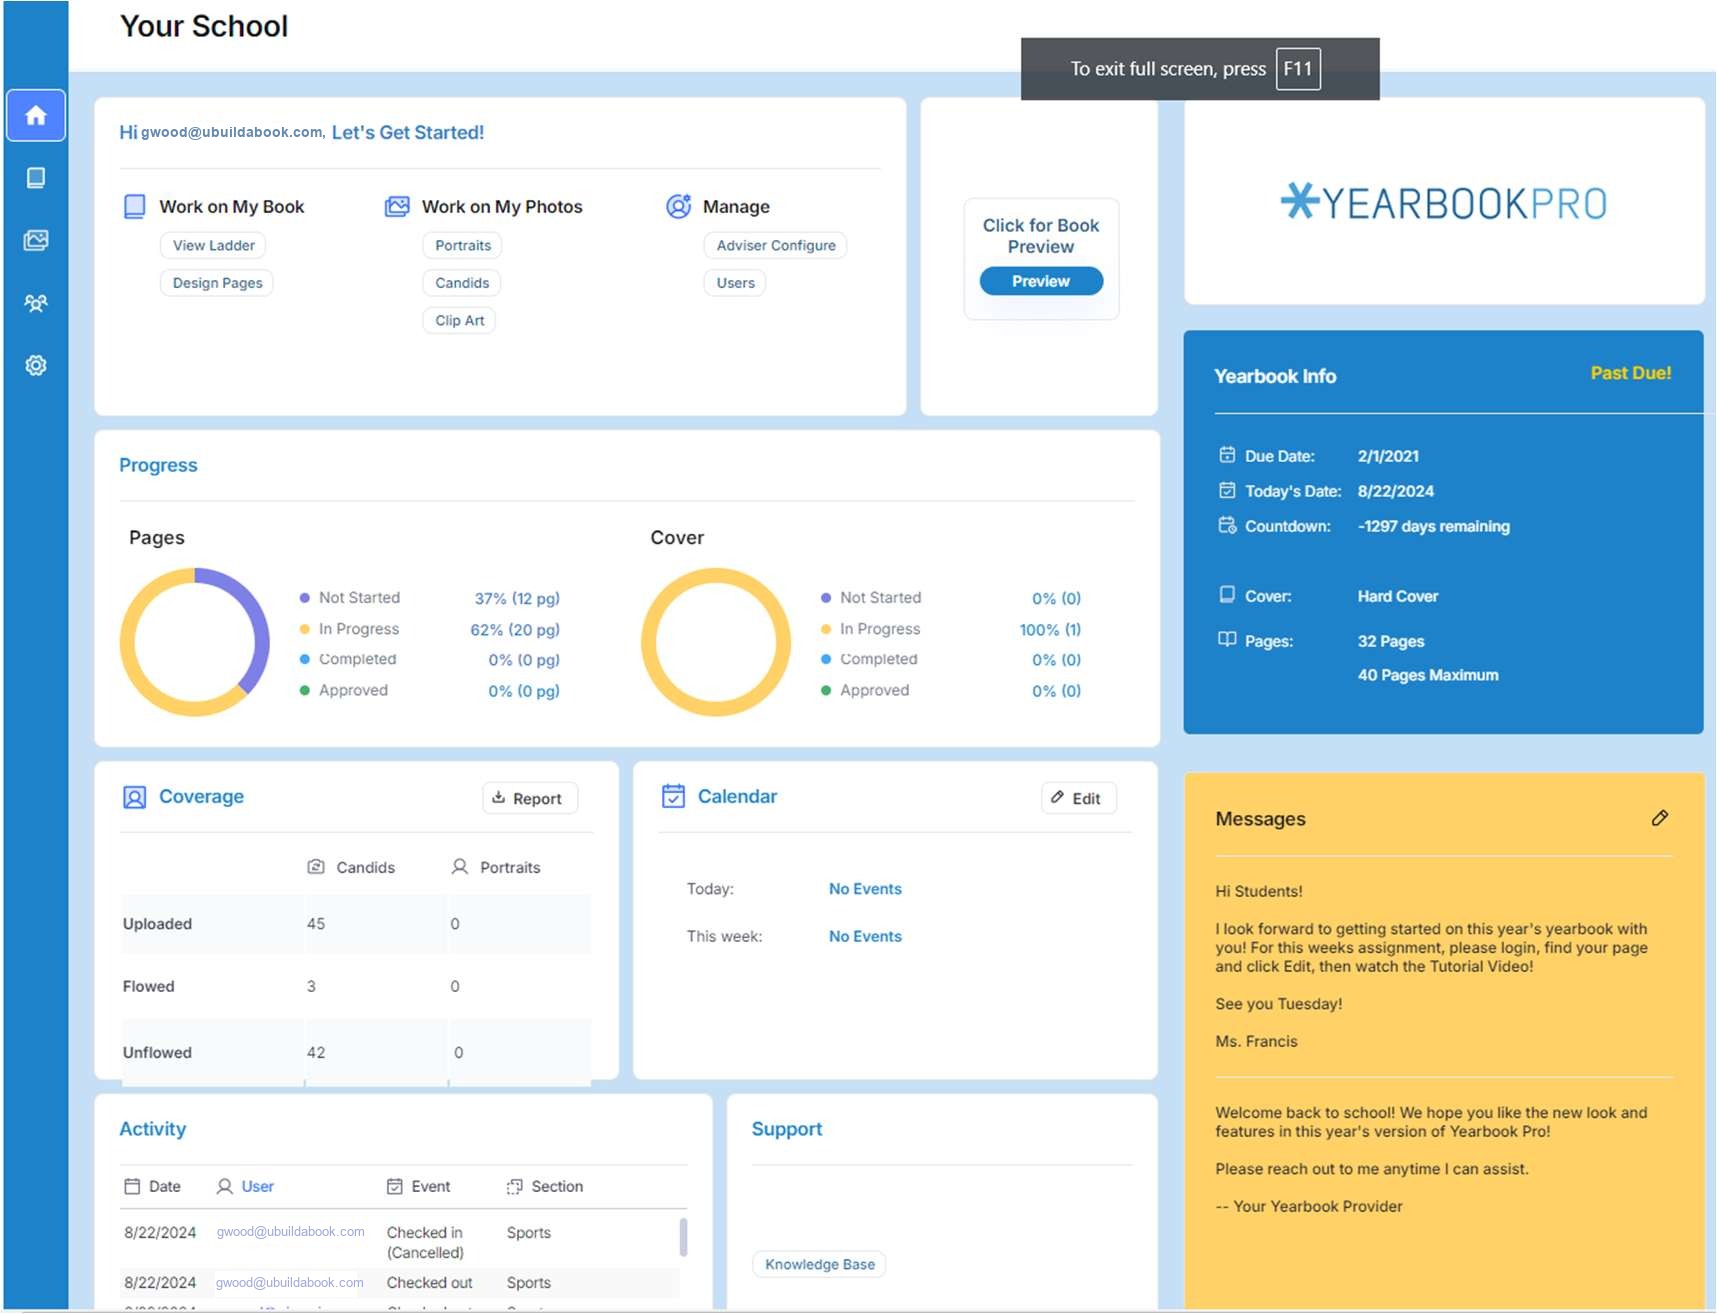Click the Pages open-book icon

[x=1227, y=640]
